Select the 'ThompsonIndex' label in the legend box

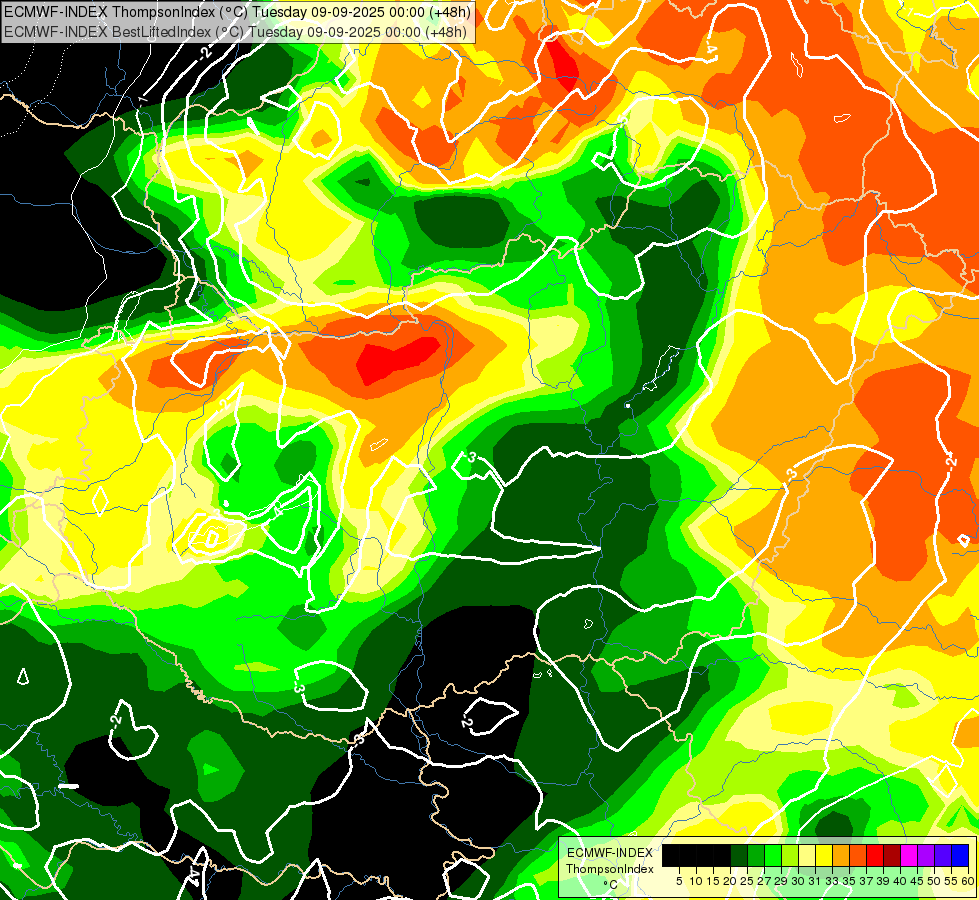pos(610,869)
